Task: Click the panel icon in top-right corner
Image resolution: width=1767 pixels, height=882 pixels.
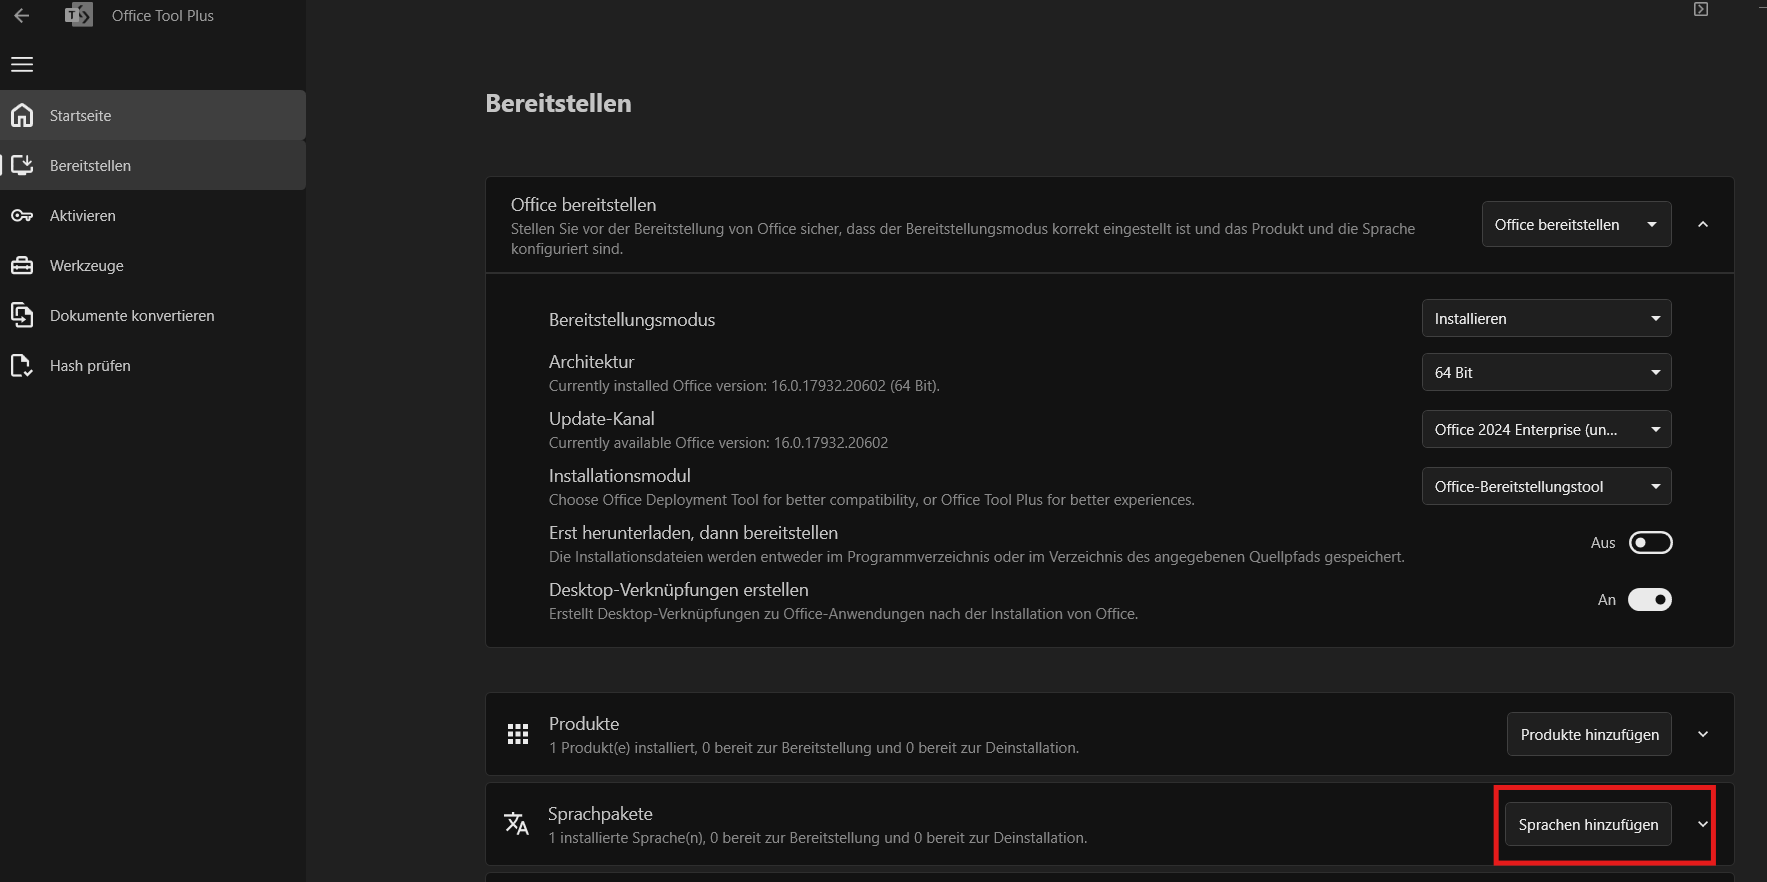Action: tap(1700, 9)
